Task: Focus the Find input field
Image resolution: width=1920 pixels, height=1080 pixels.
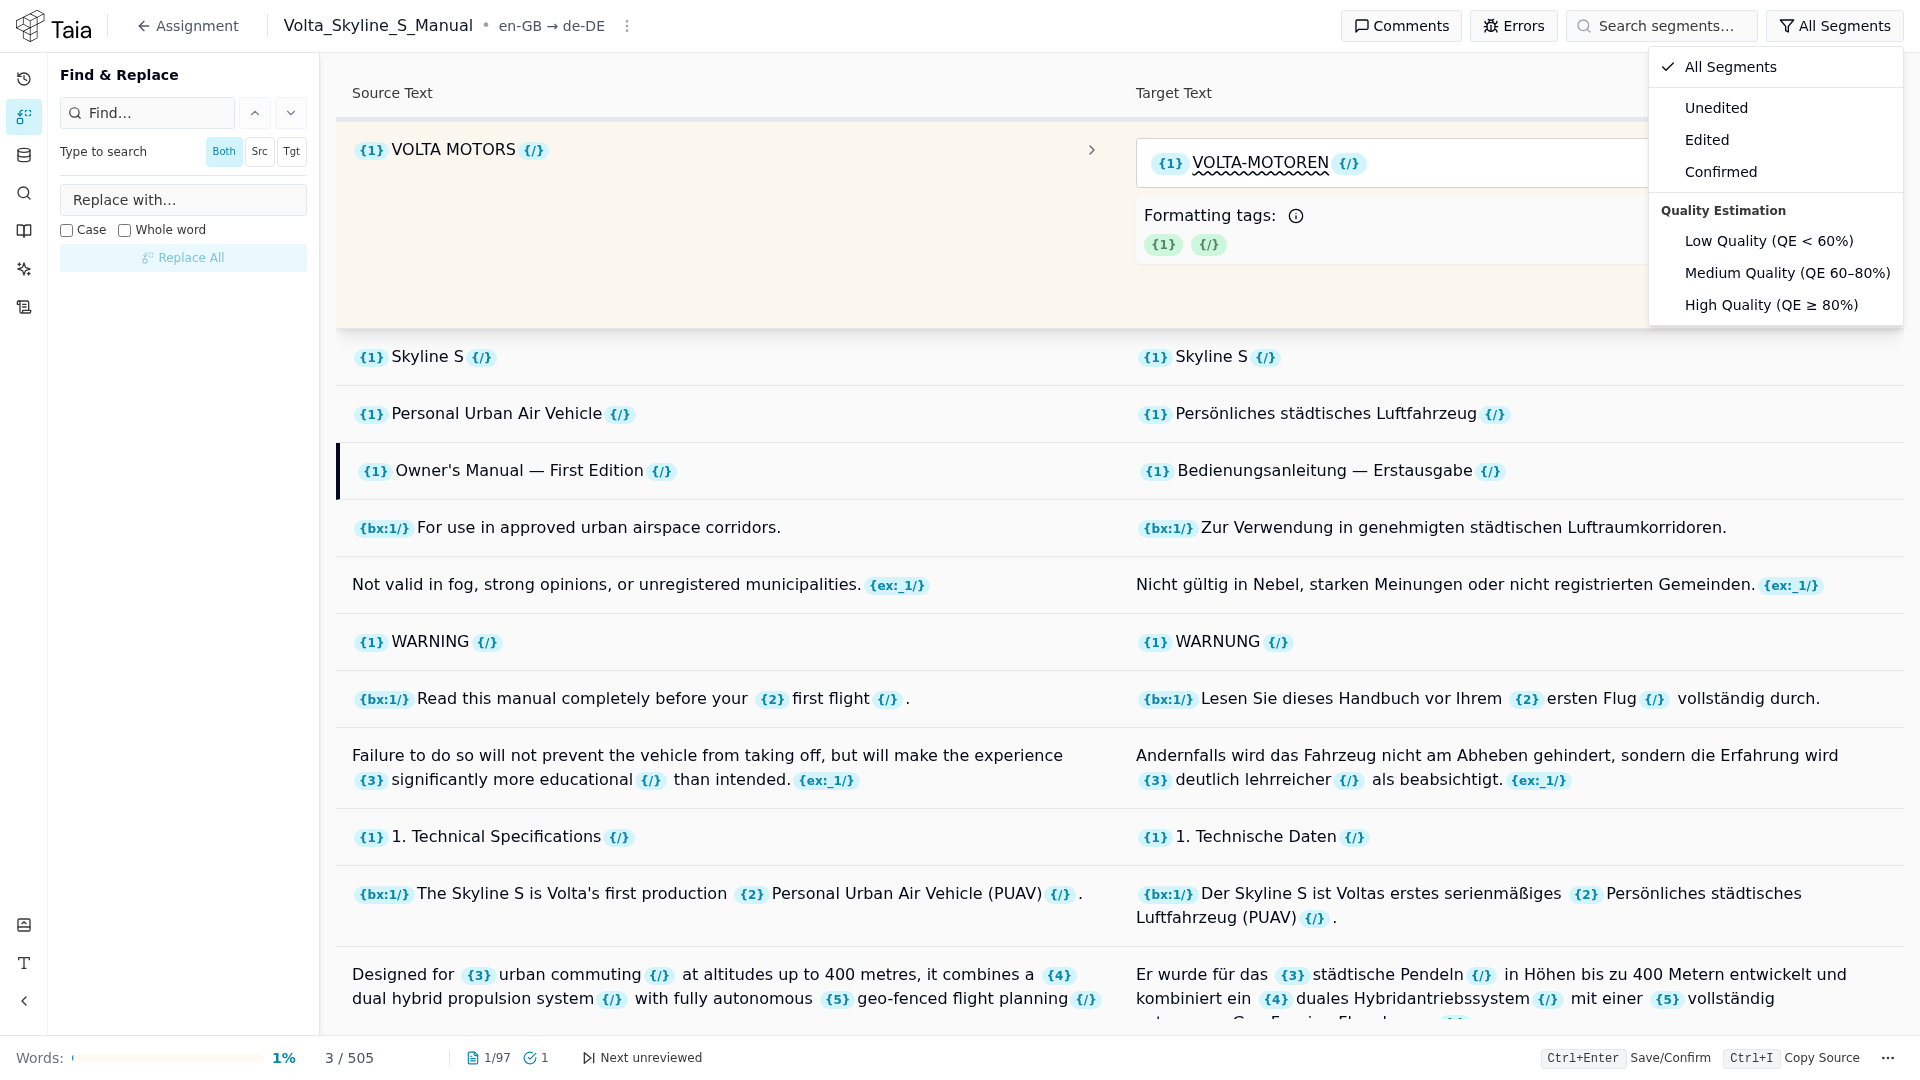Action: click(x=147, y=113)
